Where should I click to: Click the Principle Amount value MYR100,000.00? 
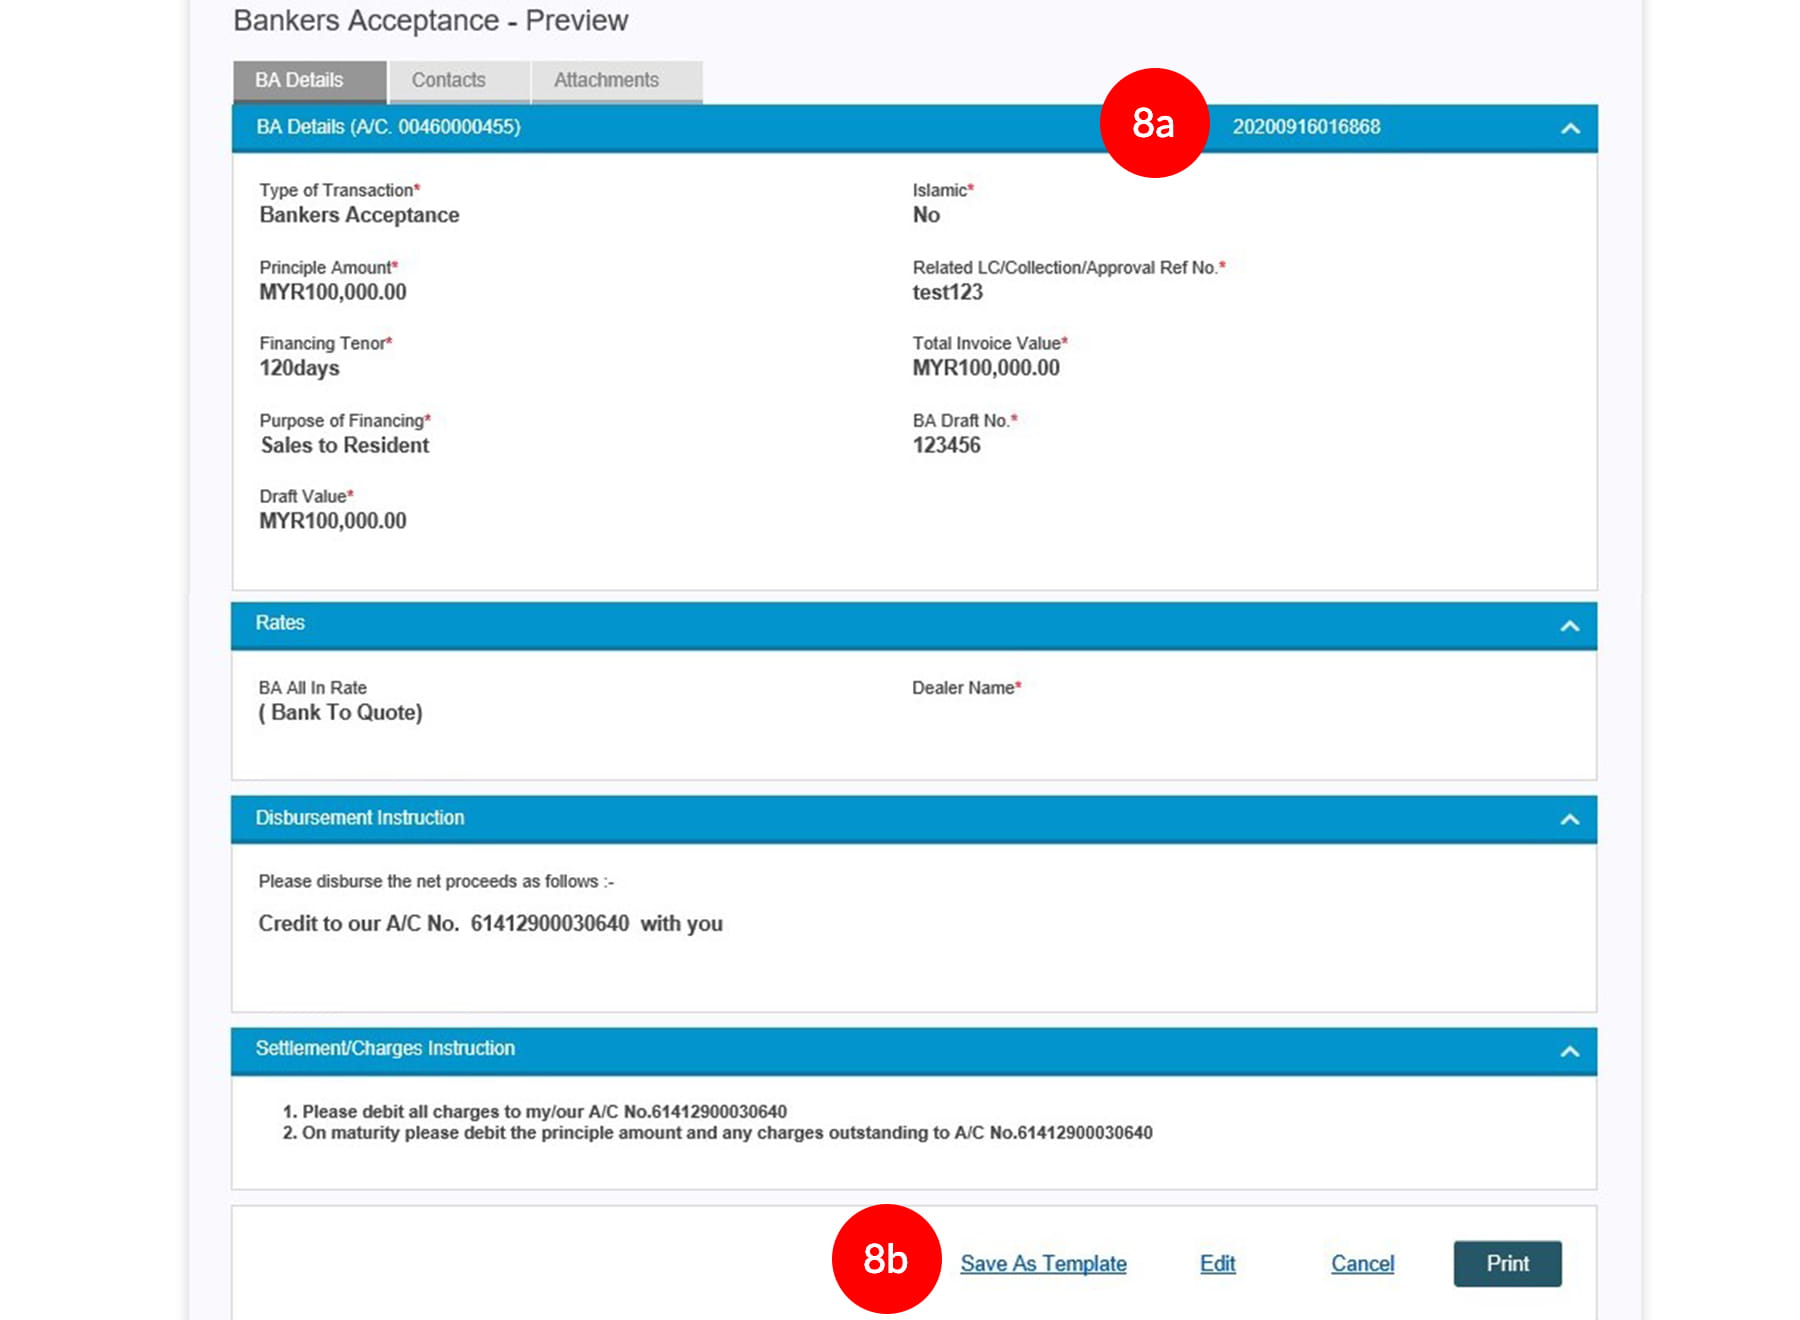tap(333, 292)
